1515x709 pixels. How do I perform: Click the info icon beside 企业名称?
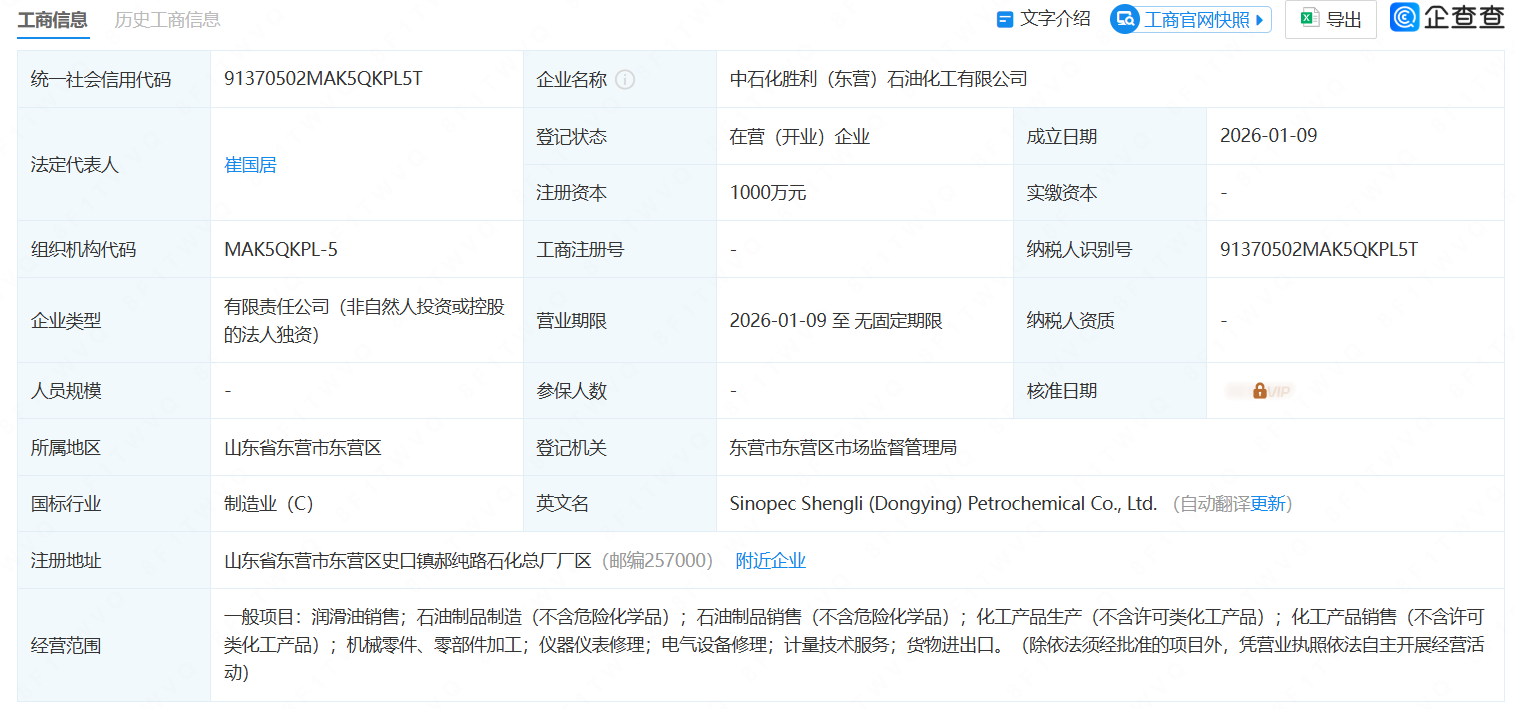[x=625, y=80]
